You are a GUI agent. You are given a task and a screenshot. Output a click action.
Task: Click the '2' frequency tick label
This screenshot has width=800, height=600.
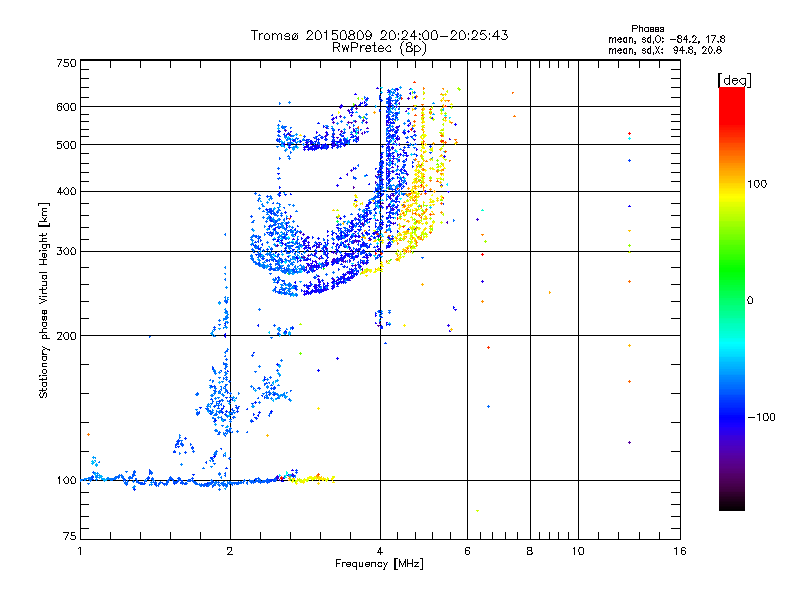tap(230, 551)
